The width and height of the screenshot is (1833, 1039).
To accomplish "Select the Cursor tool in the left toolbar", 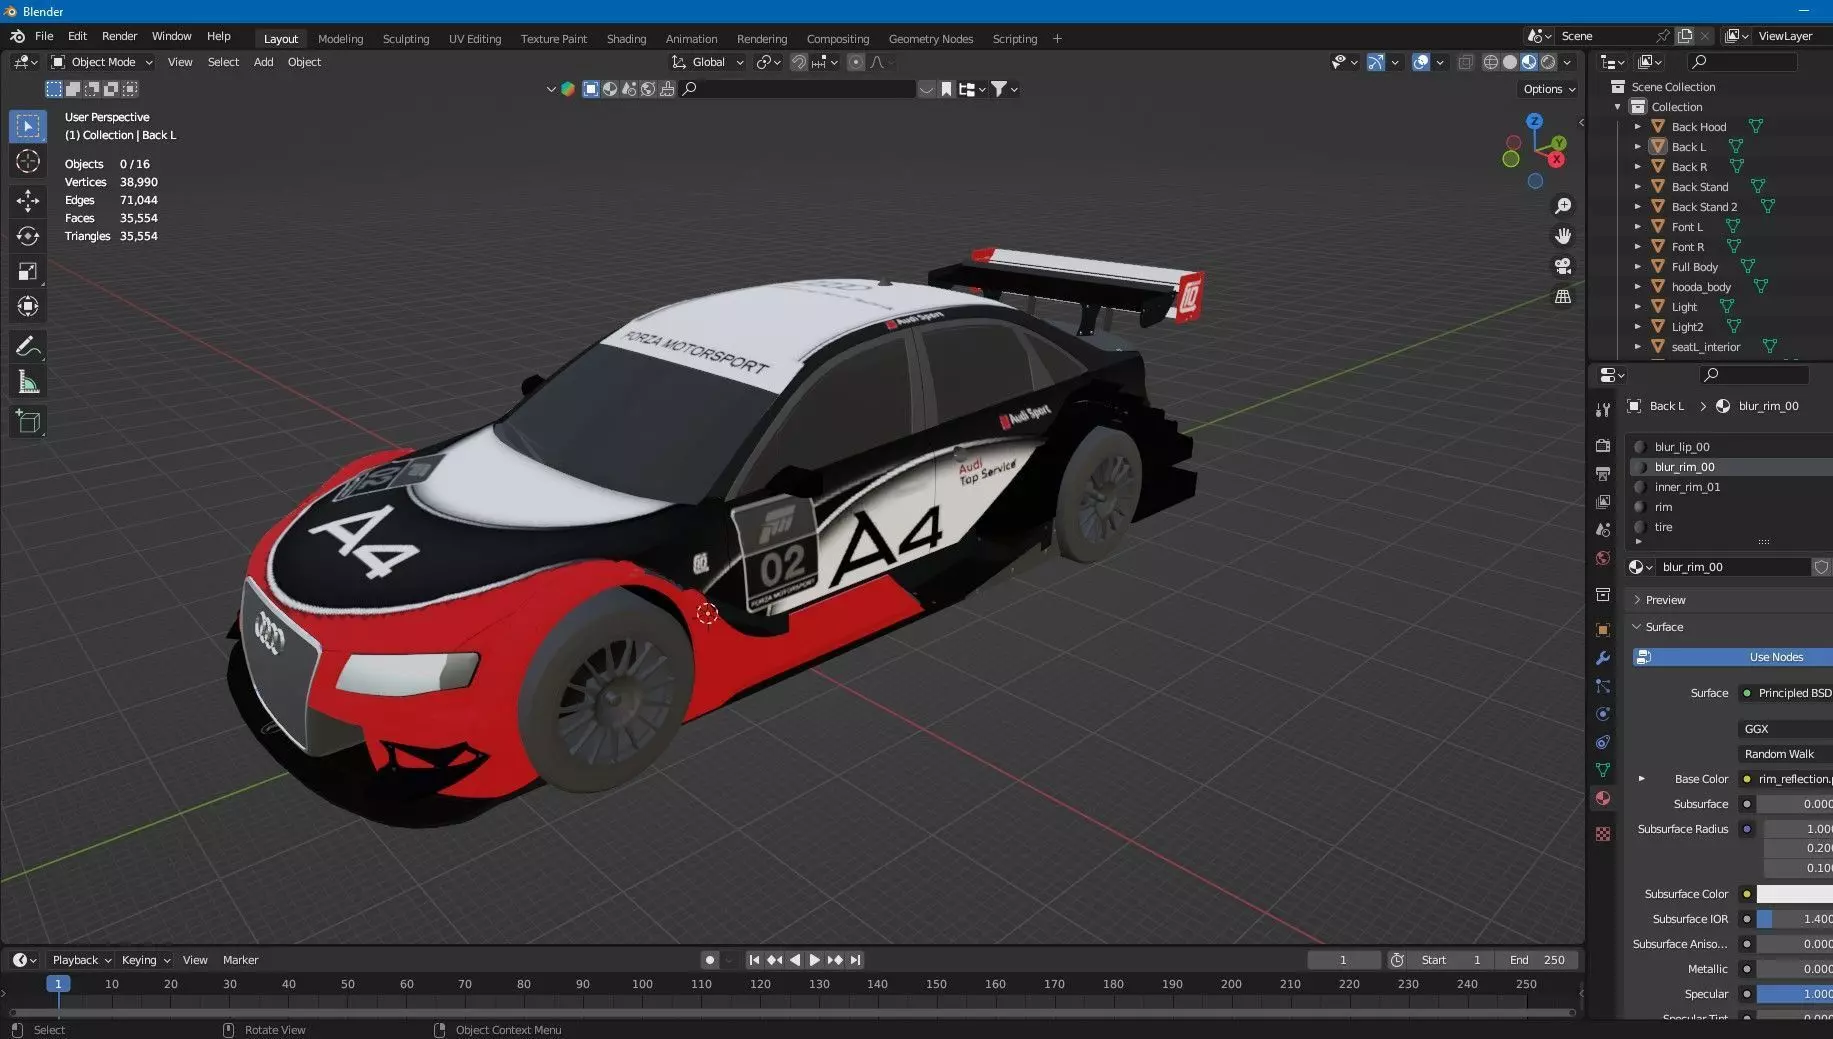I will click(x=28, y=161).
